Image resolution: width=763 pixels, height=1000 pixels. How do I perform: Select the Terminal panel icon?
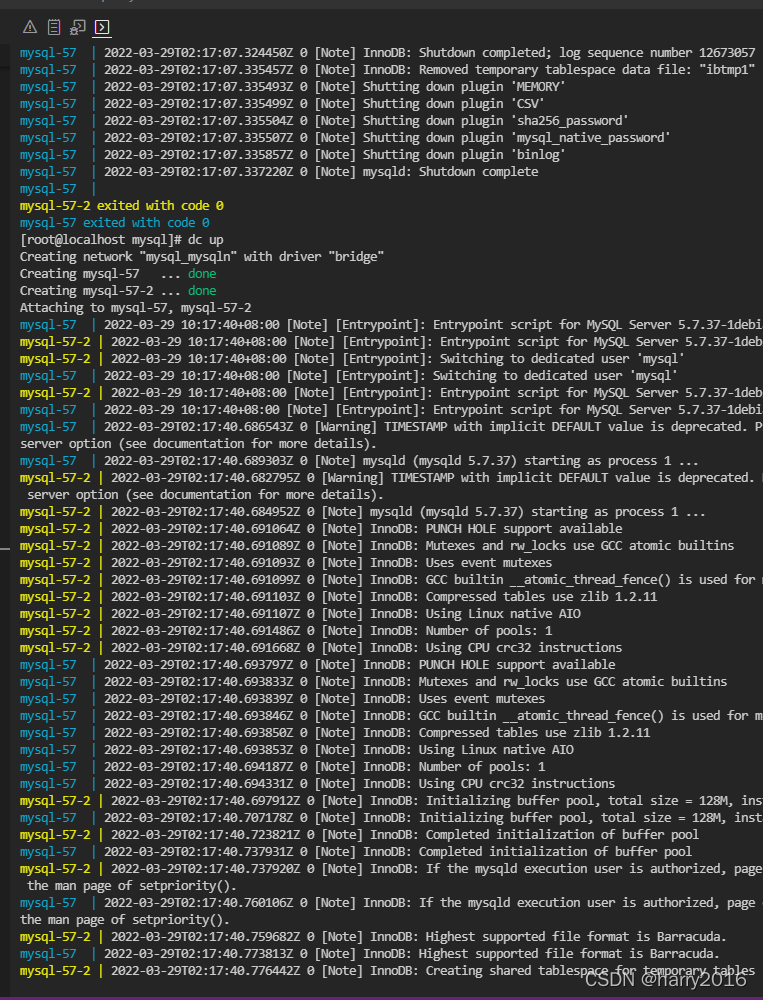tap(102, 27)
